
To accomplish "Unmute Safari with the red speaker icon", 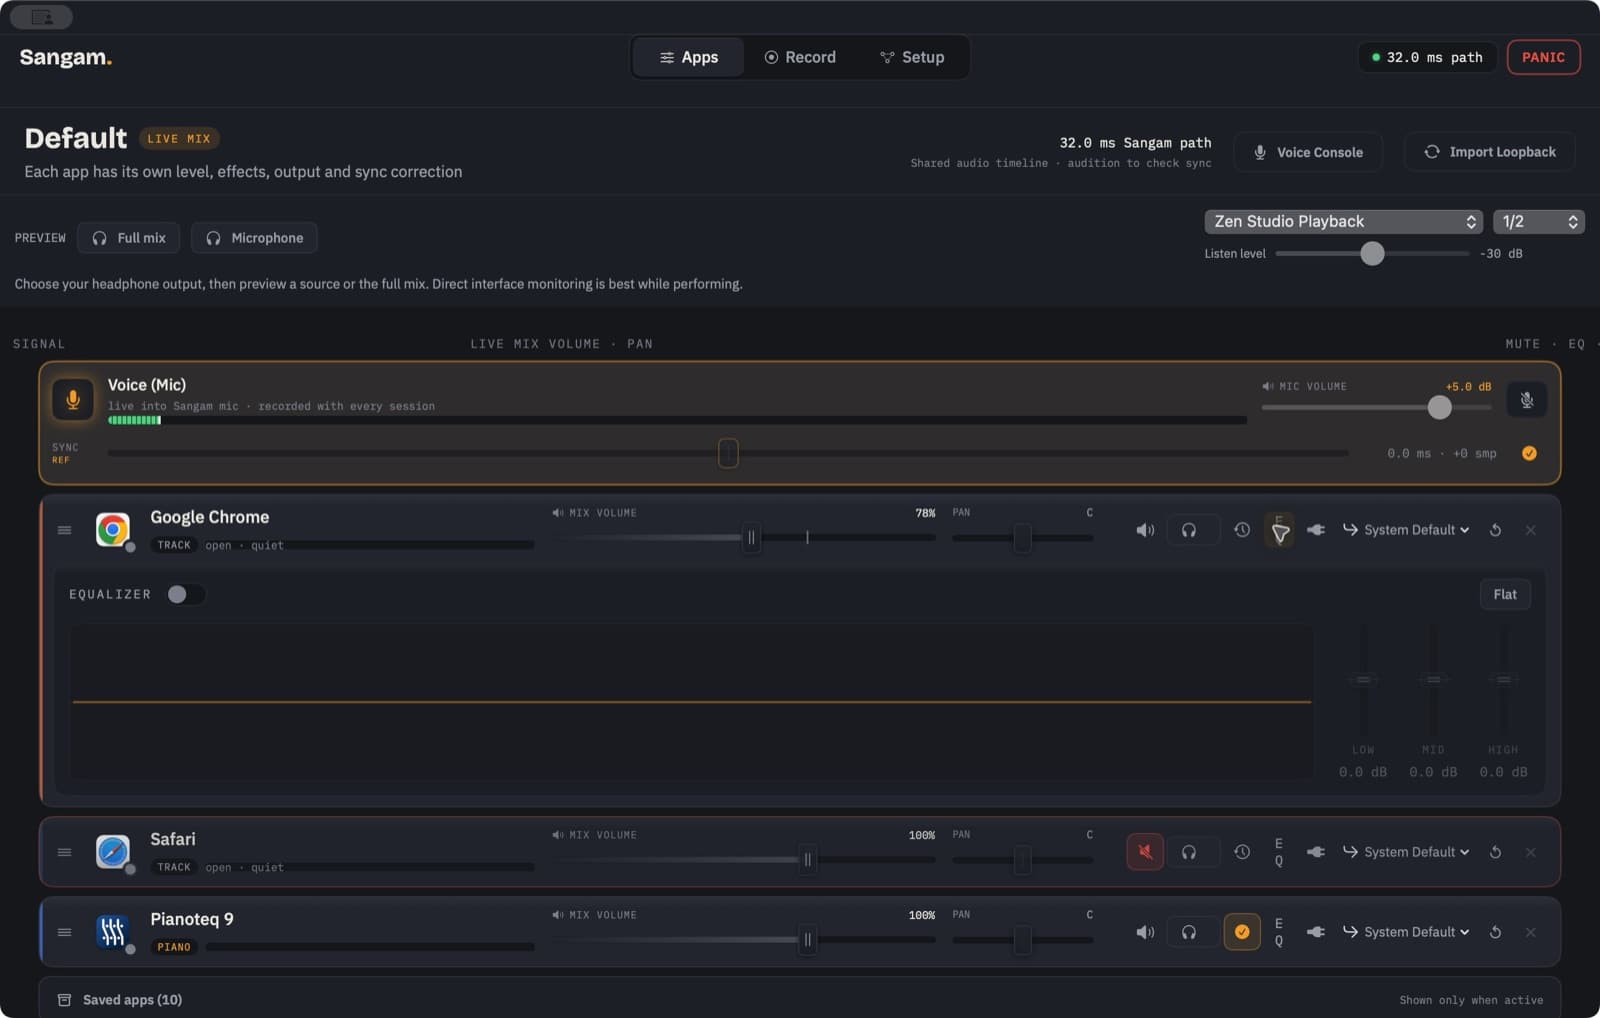I will click(1145, 852).
